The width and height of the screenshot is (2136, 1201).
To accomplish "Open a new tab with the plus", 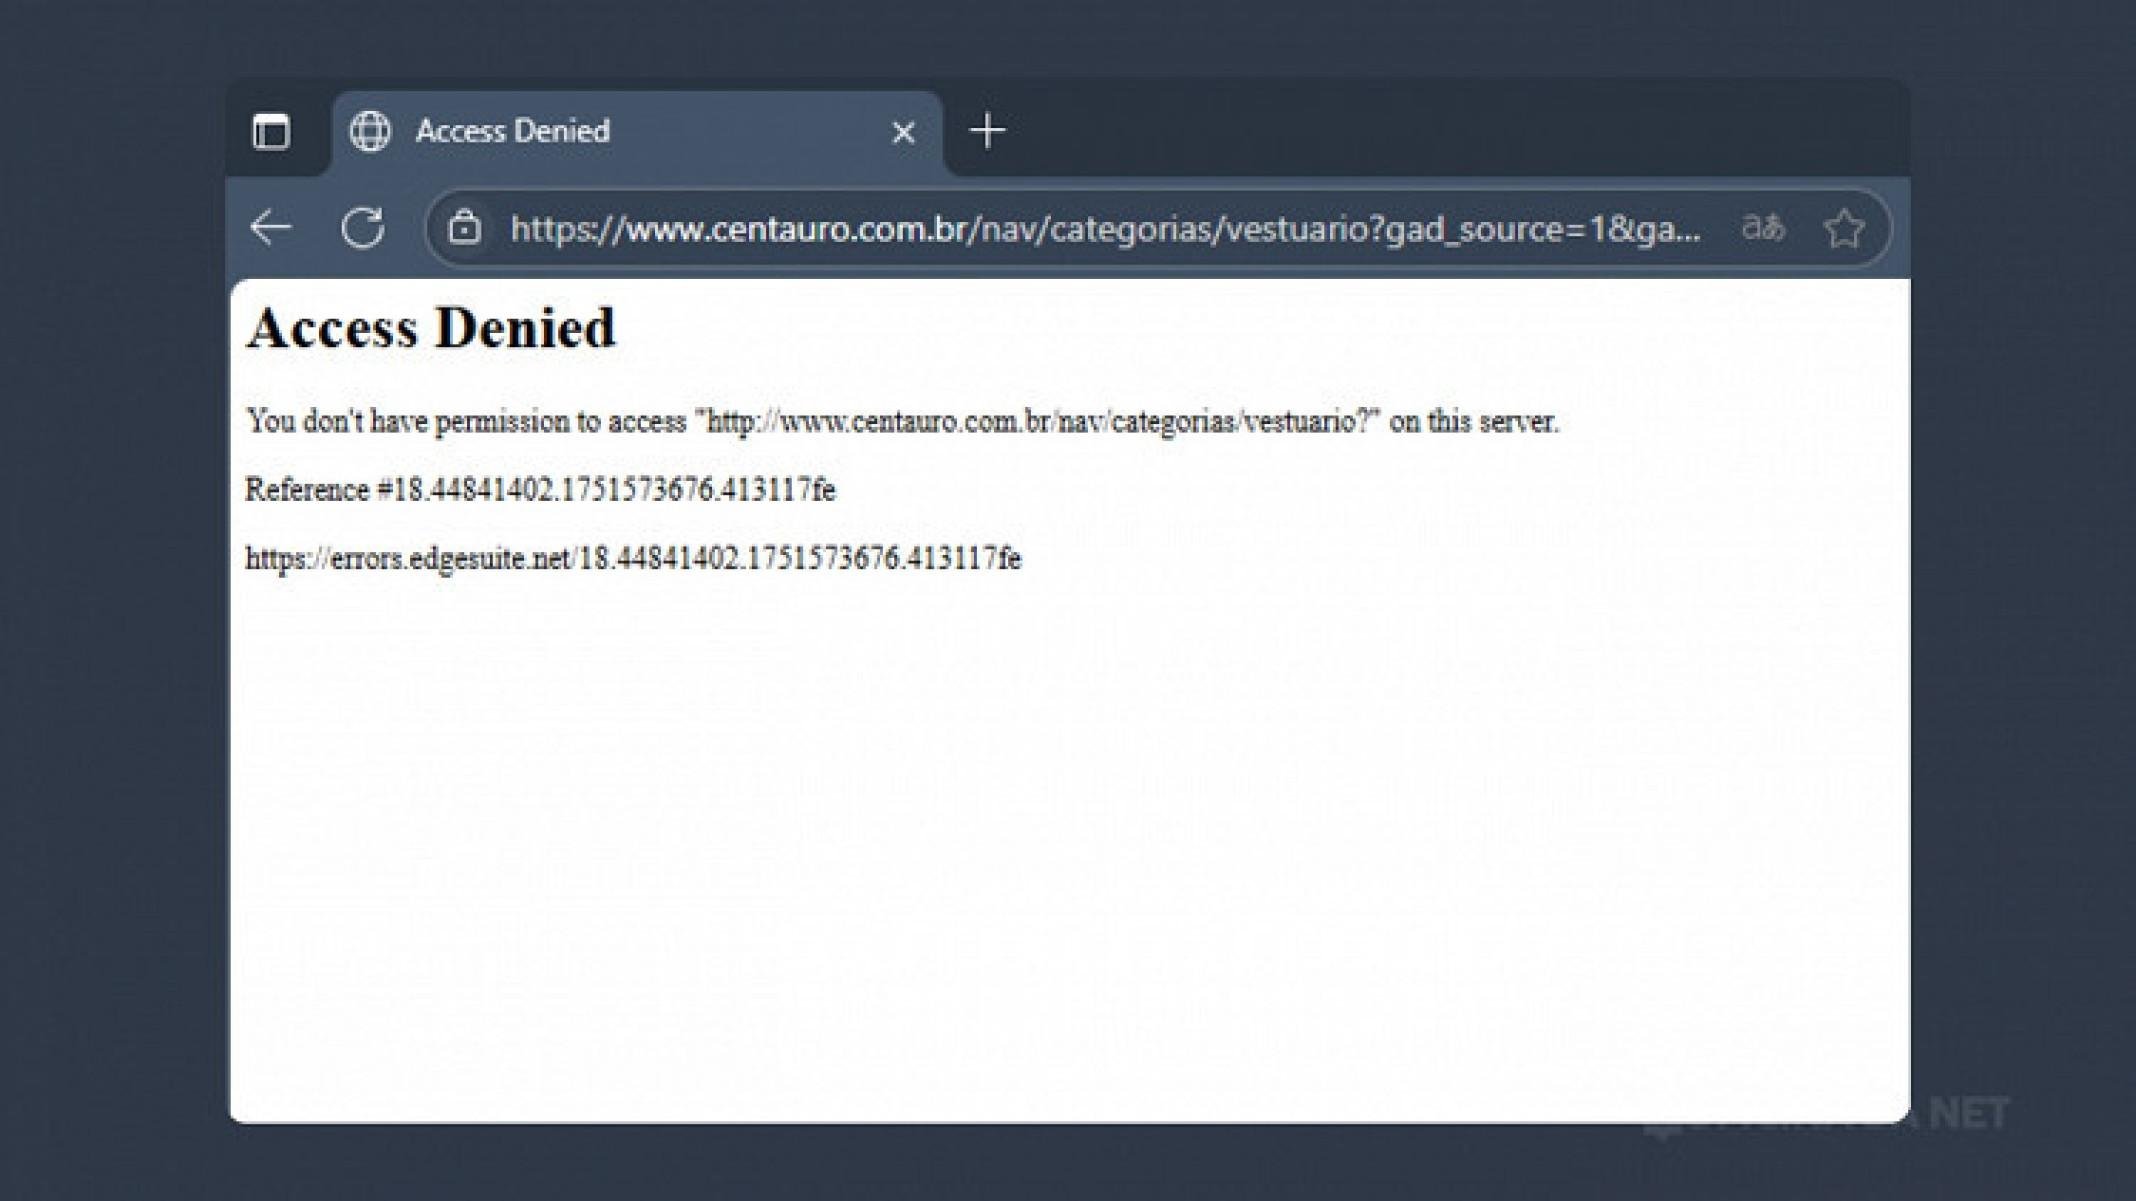I will pyautogui.click(x=988, y=131).
